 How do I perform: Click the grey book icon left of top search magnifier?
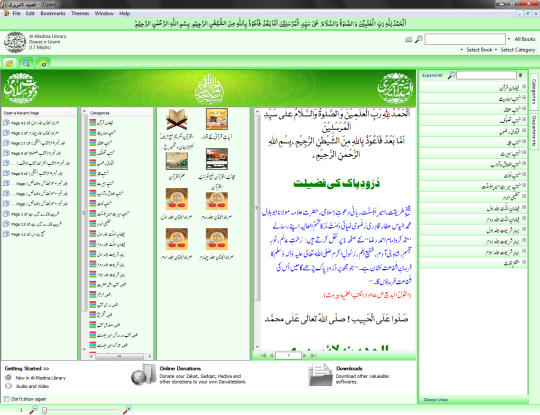[x=408, y=40]
